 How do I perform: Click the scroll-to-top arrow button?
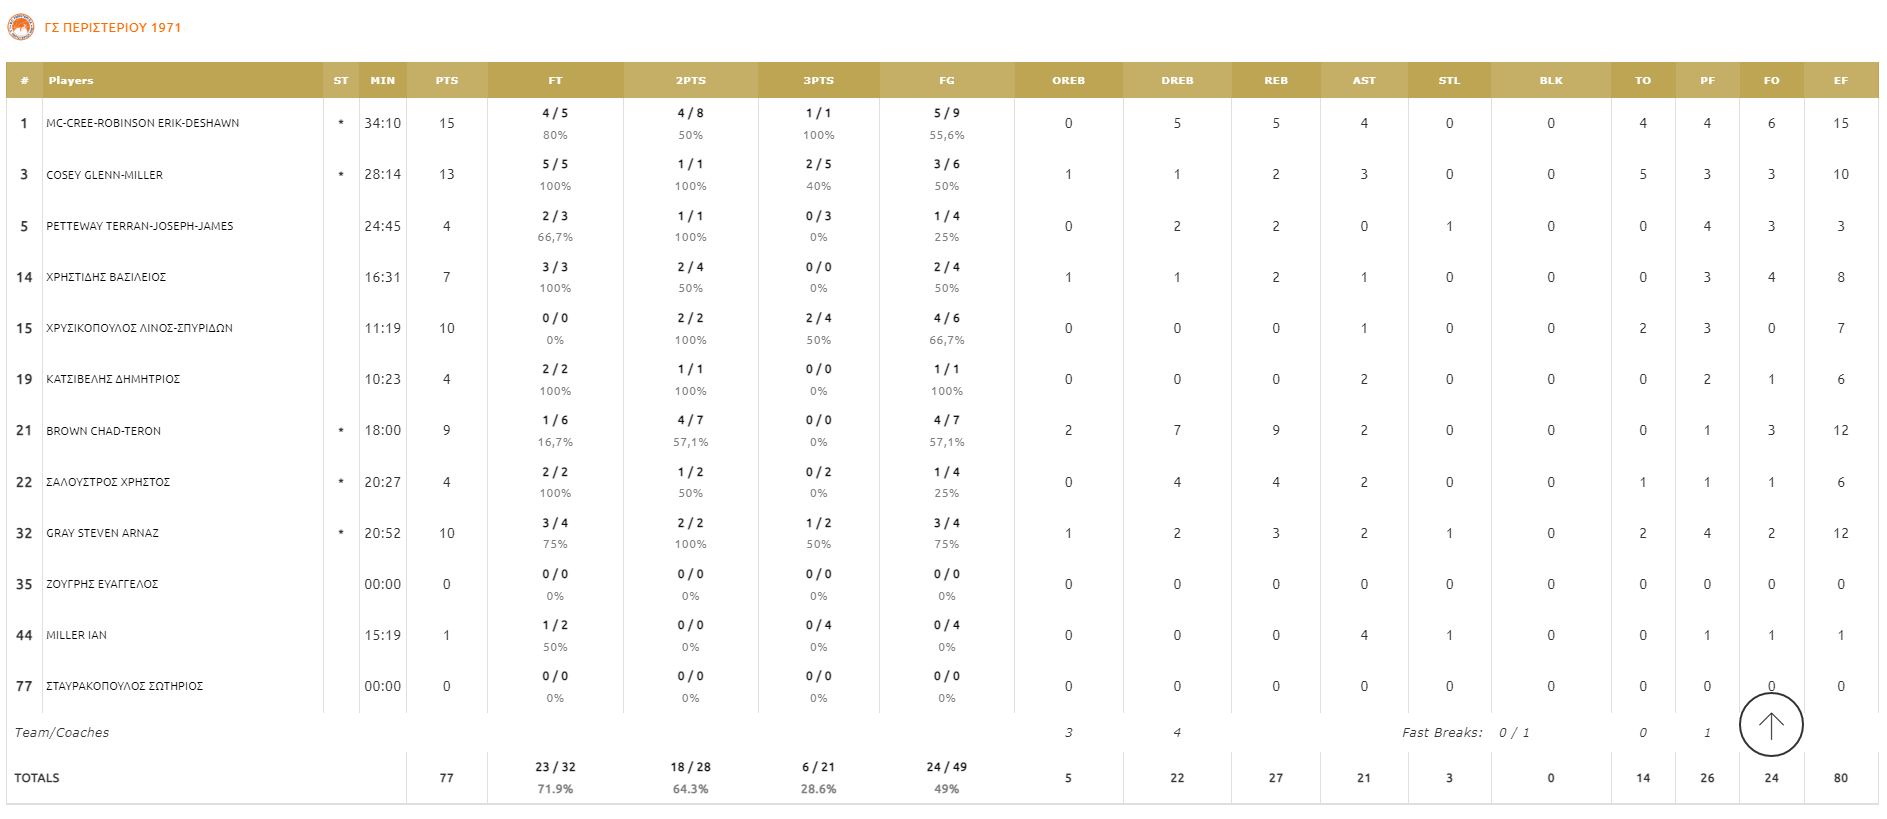coord(1770,725)
